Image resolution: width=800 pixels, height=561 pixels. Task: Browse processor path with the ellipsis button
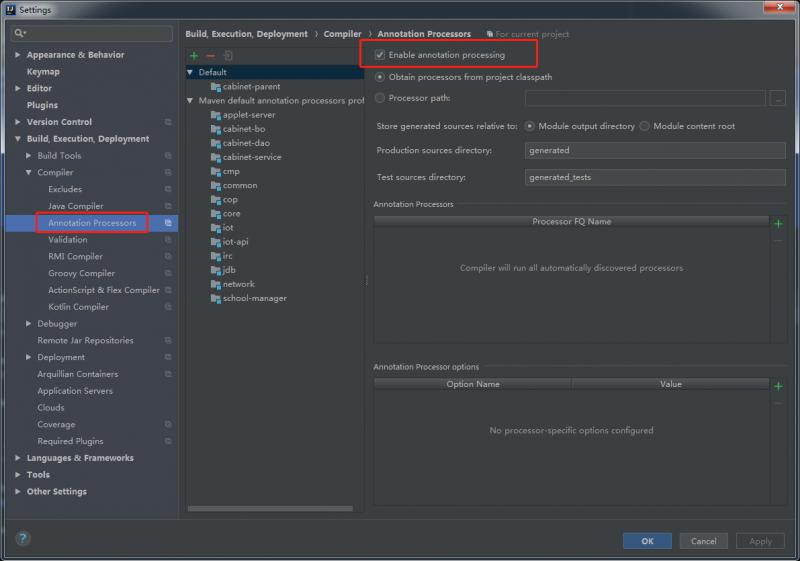(777, 98)
